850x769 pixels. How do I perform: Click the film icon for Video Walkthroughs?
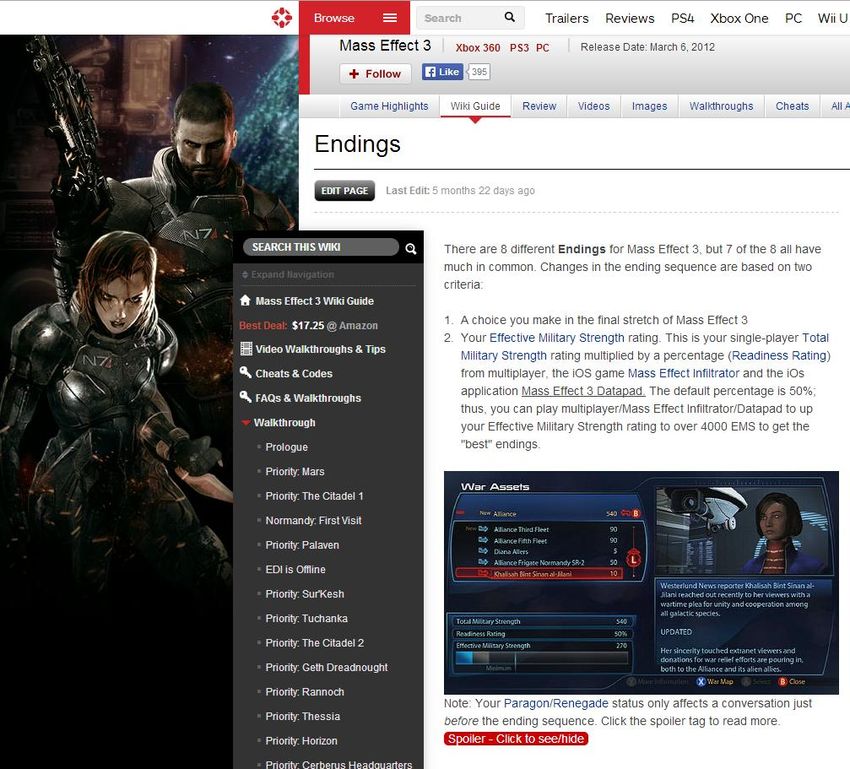(246, 348)
